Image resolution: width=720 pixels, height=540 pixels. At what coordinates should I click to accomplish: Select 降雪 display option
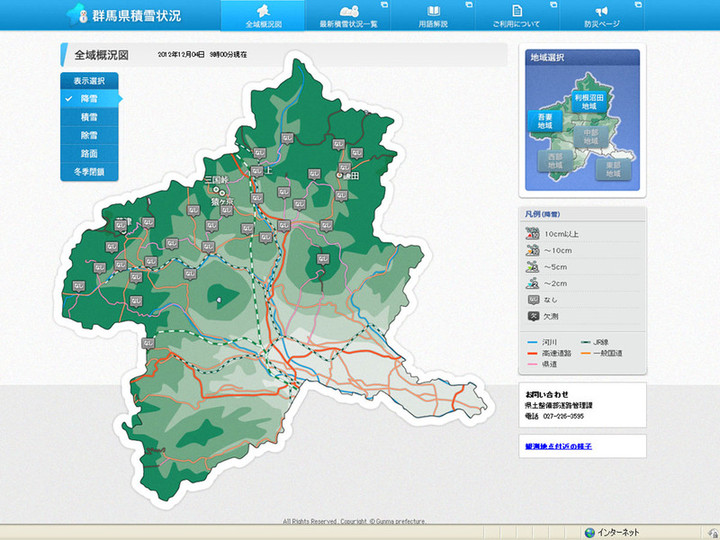90,99
